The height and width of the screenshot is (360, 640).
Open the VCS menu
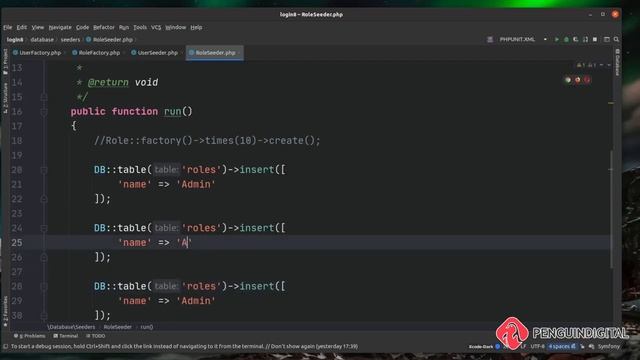156,27
